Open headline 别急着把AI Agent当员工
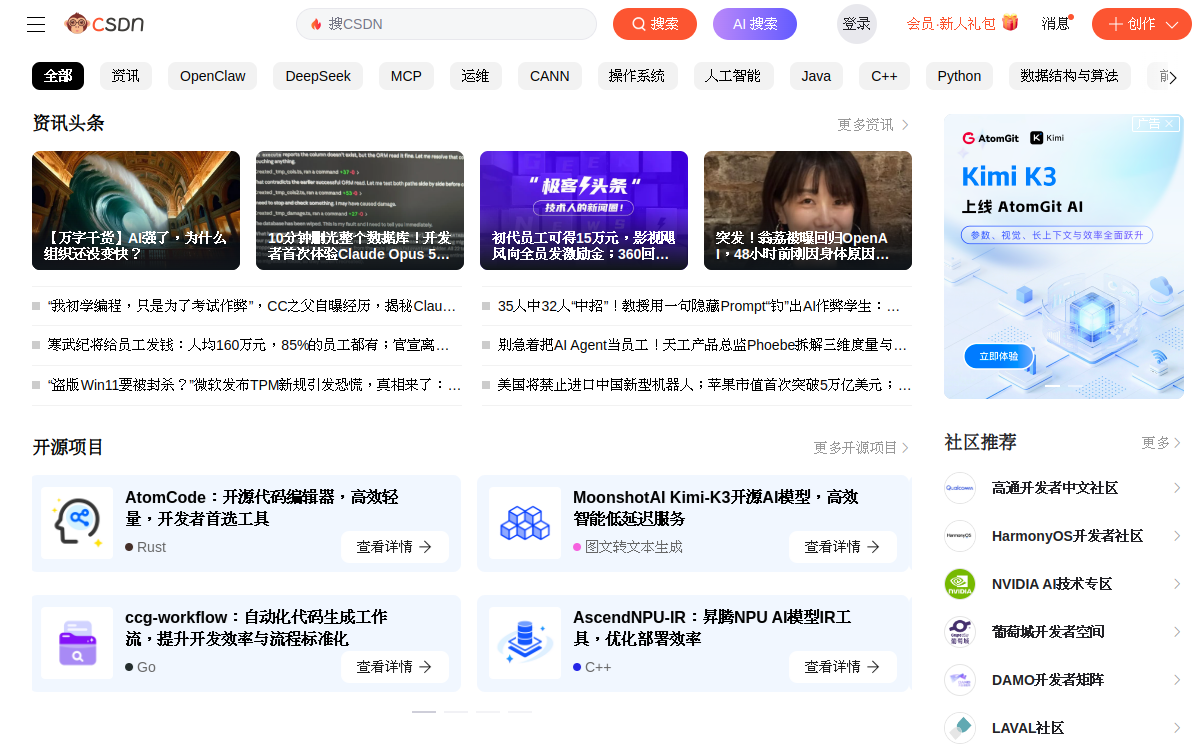Screen dimensions: 1200x750 (x=703, y=345)
